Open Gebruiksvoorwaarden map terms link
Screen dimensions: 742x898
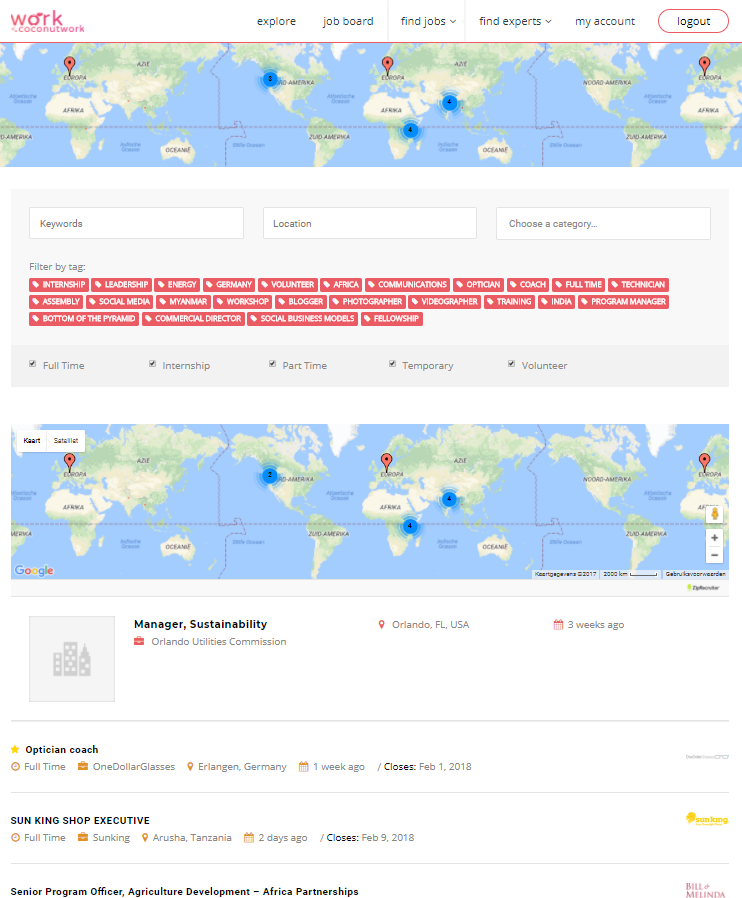[695, 574]
